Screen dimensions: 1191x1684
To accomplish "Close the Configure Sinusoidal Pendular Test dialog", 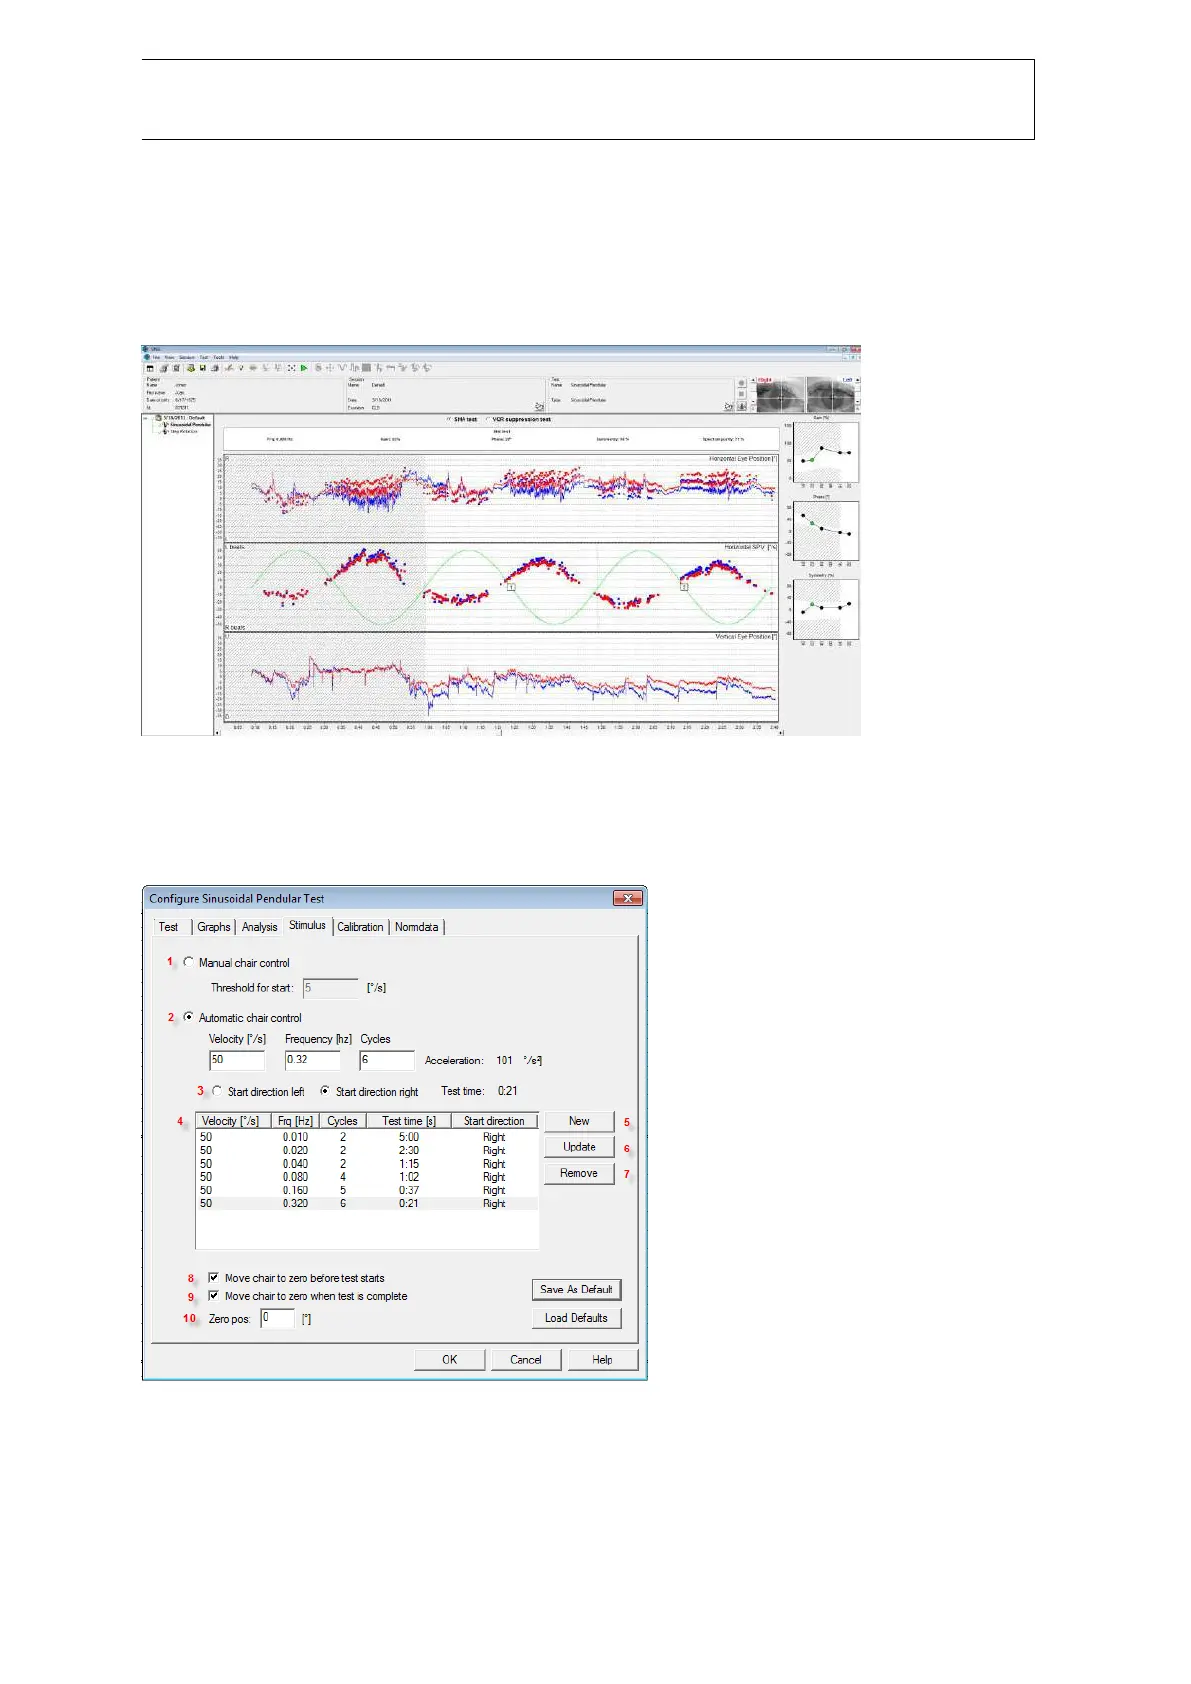I will coord(627,898).
